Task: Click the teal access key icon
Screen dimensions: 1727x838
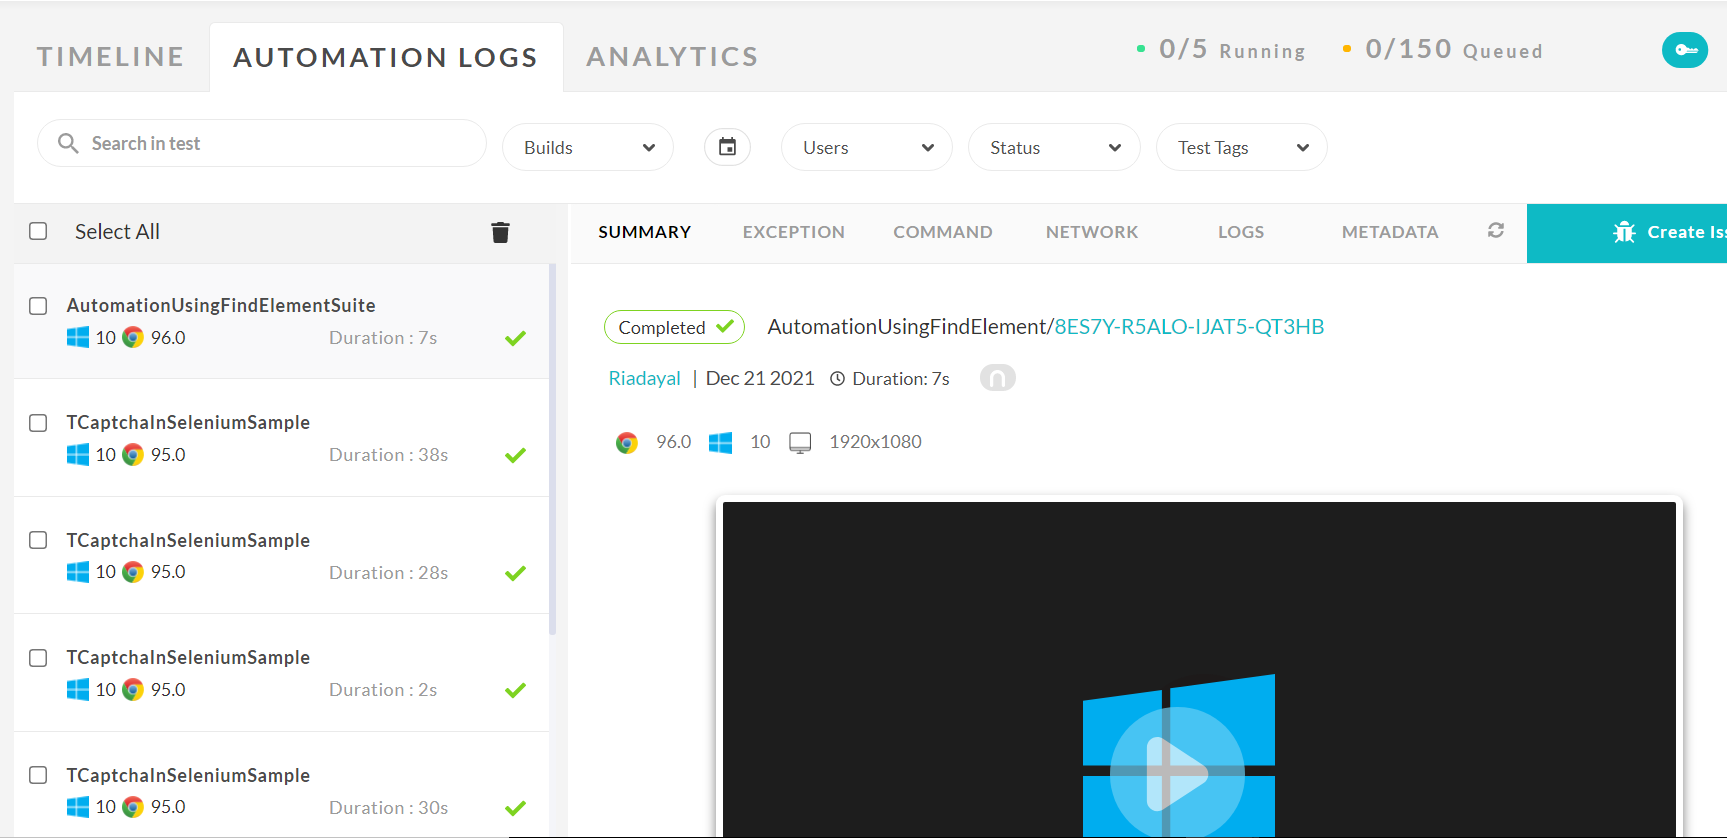Action: pos(1684,50)
